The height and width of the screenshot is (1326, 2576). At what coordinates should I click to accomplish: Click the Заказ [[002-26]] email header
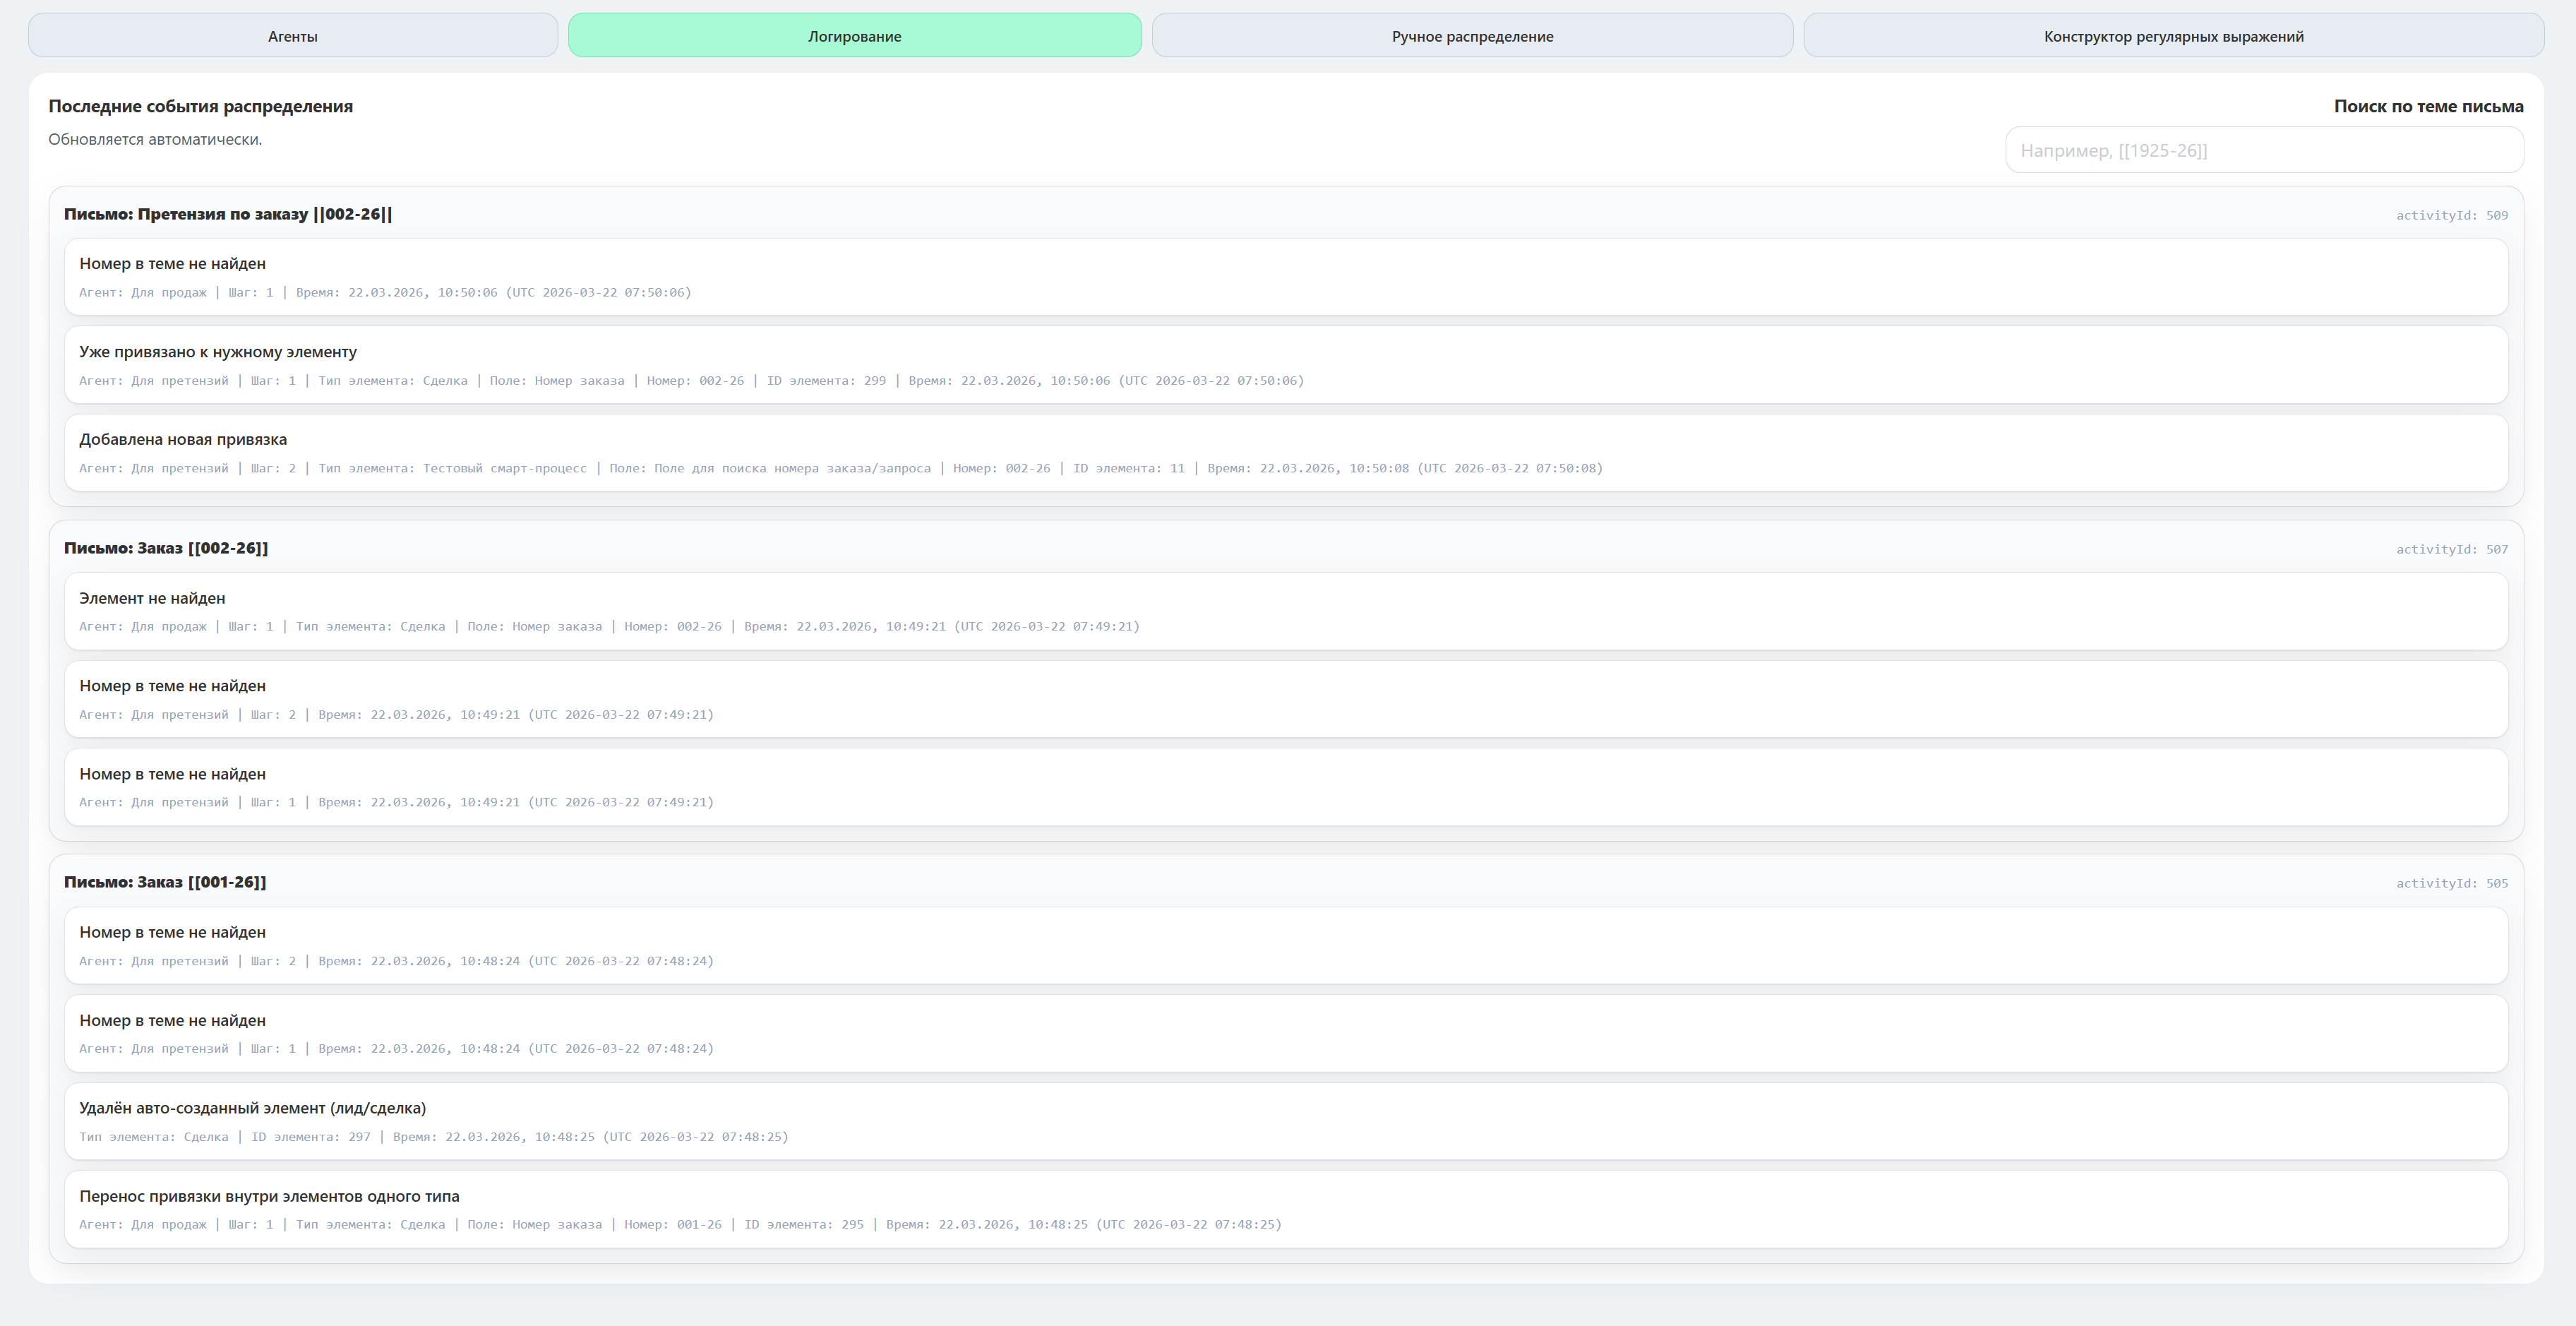click(166, 548)
